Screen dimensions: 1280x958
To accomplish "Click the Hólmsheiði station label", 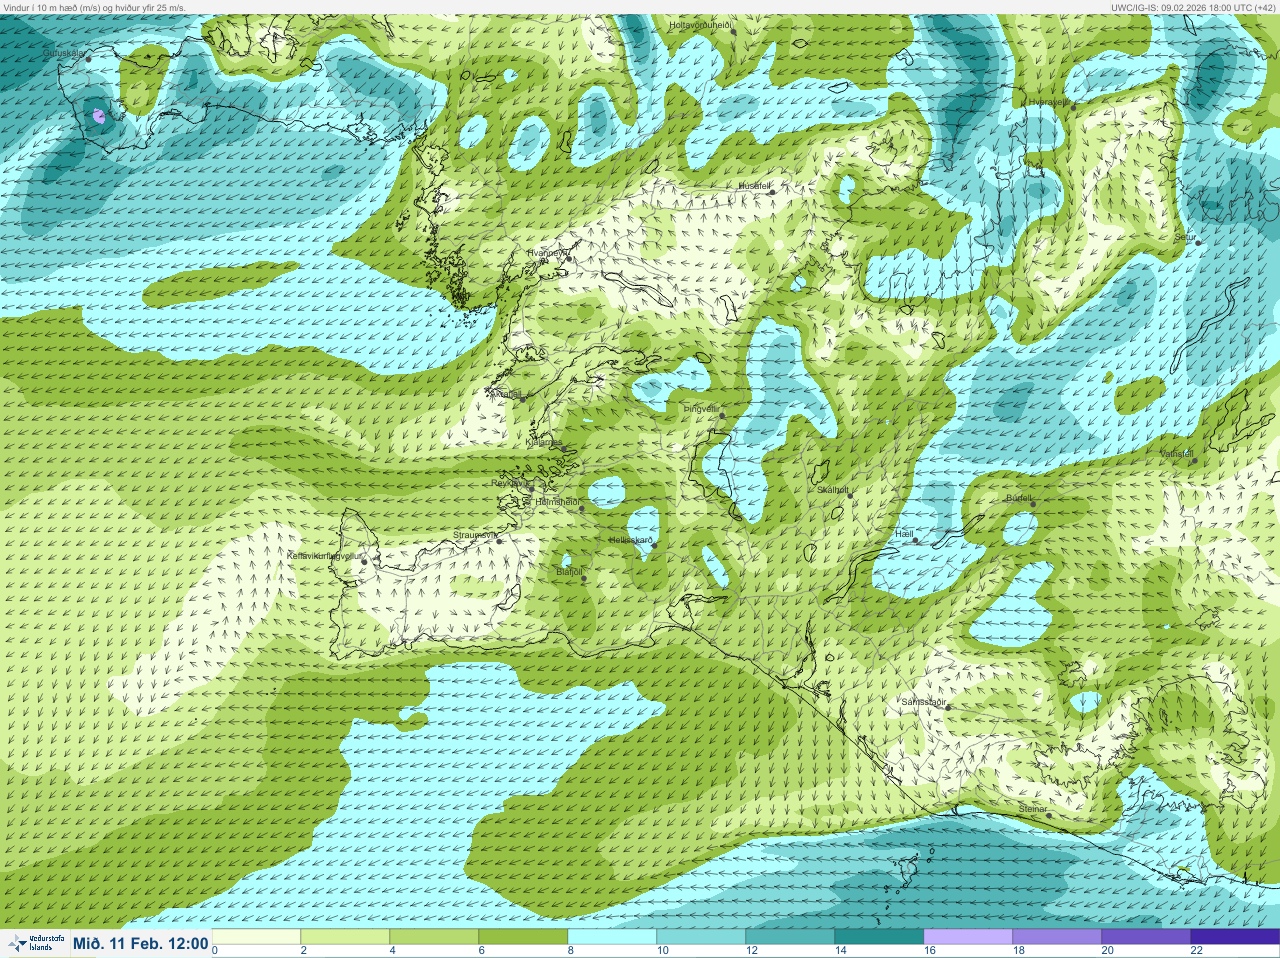I will (x=557, y=501).
